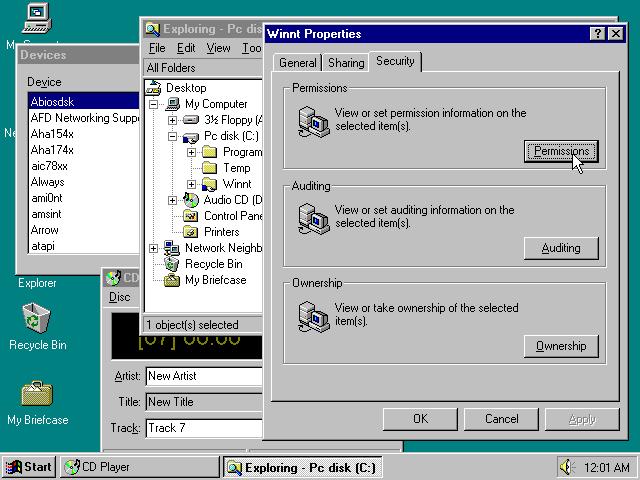Click the Explorer window title bar icon
This screenshot has height=480, width=640.
[152, 29]
